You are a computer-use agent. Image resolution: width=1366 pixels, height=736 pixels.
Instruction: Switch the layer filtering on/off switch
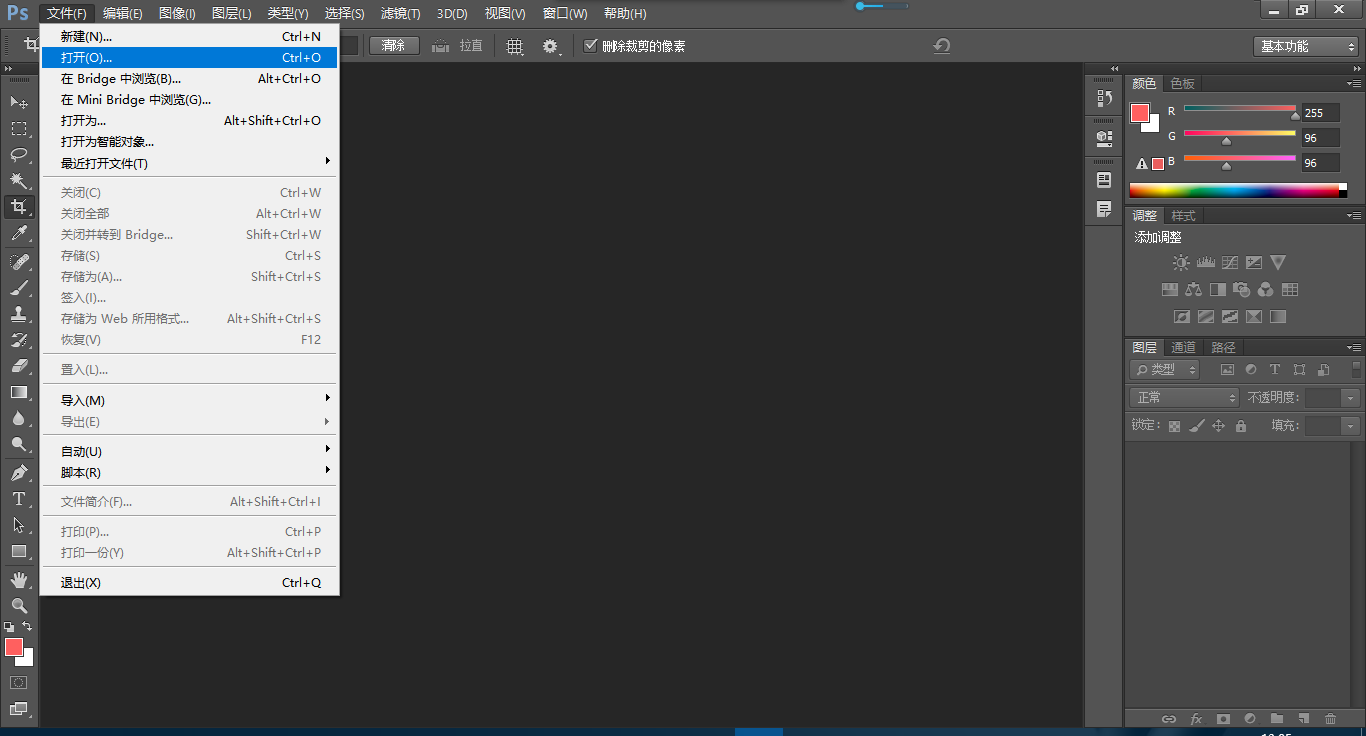tap(1356, 370)
